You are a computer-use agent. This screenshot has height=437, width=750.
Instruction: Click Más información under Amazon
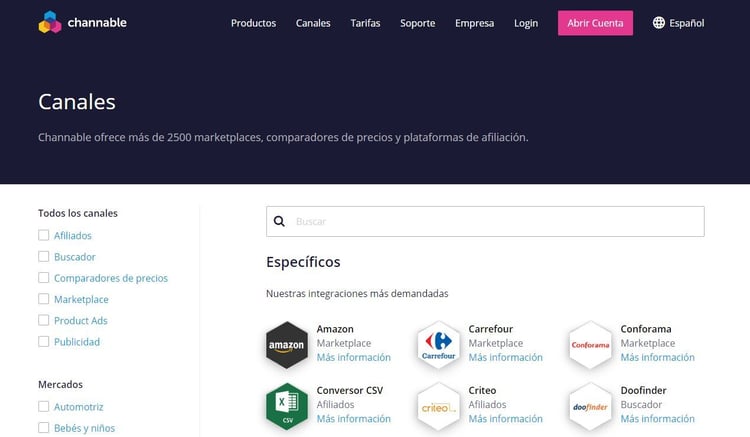pos(353,357)
